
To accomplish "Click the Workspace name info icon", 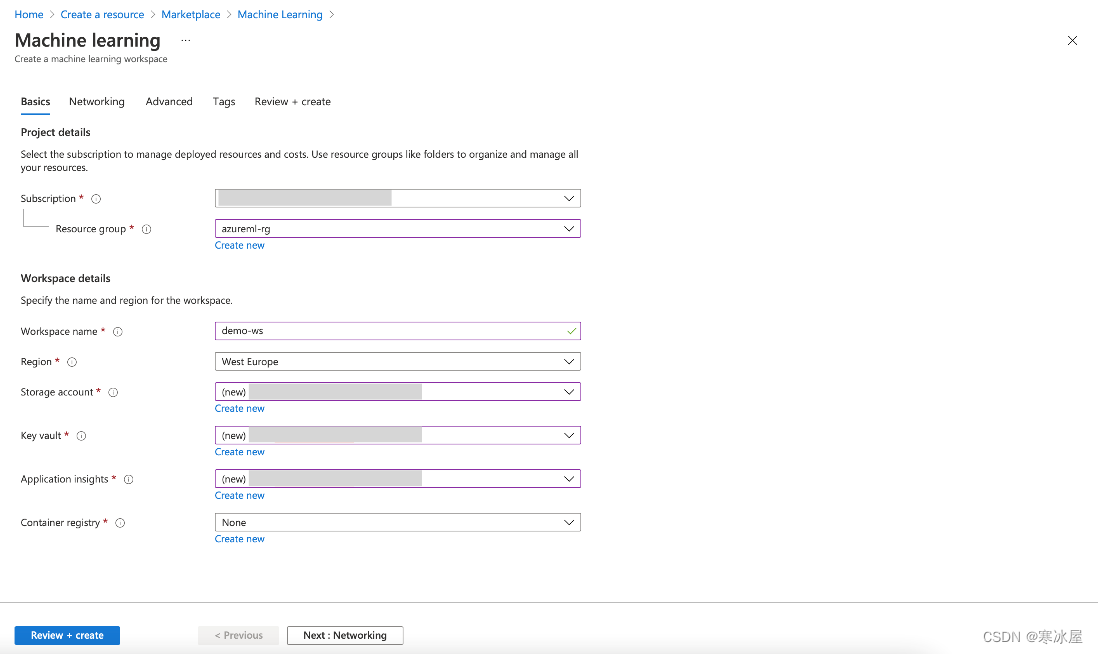I will pyautogui.click(x=118, y=332).
